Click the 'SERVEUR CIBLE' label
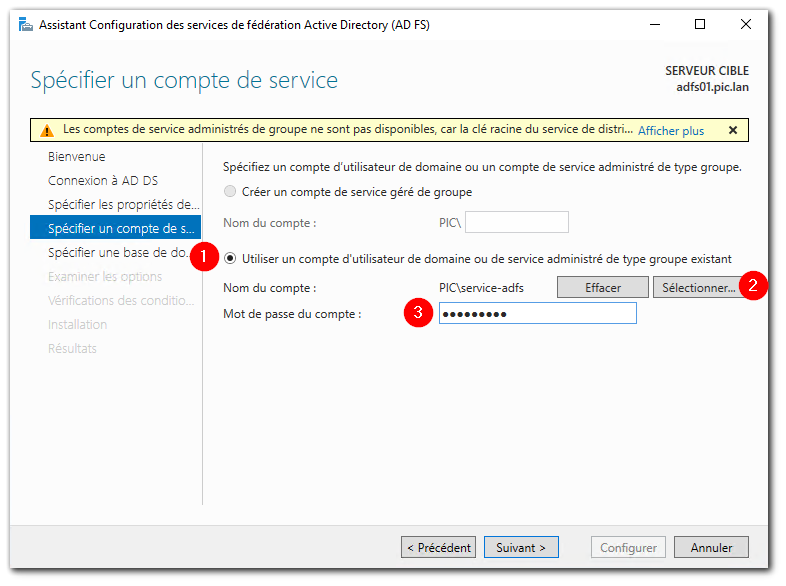The height and width of the screenshot is (586, 786). [x=707, y=71]
